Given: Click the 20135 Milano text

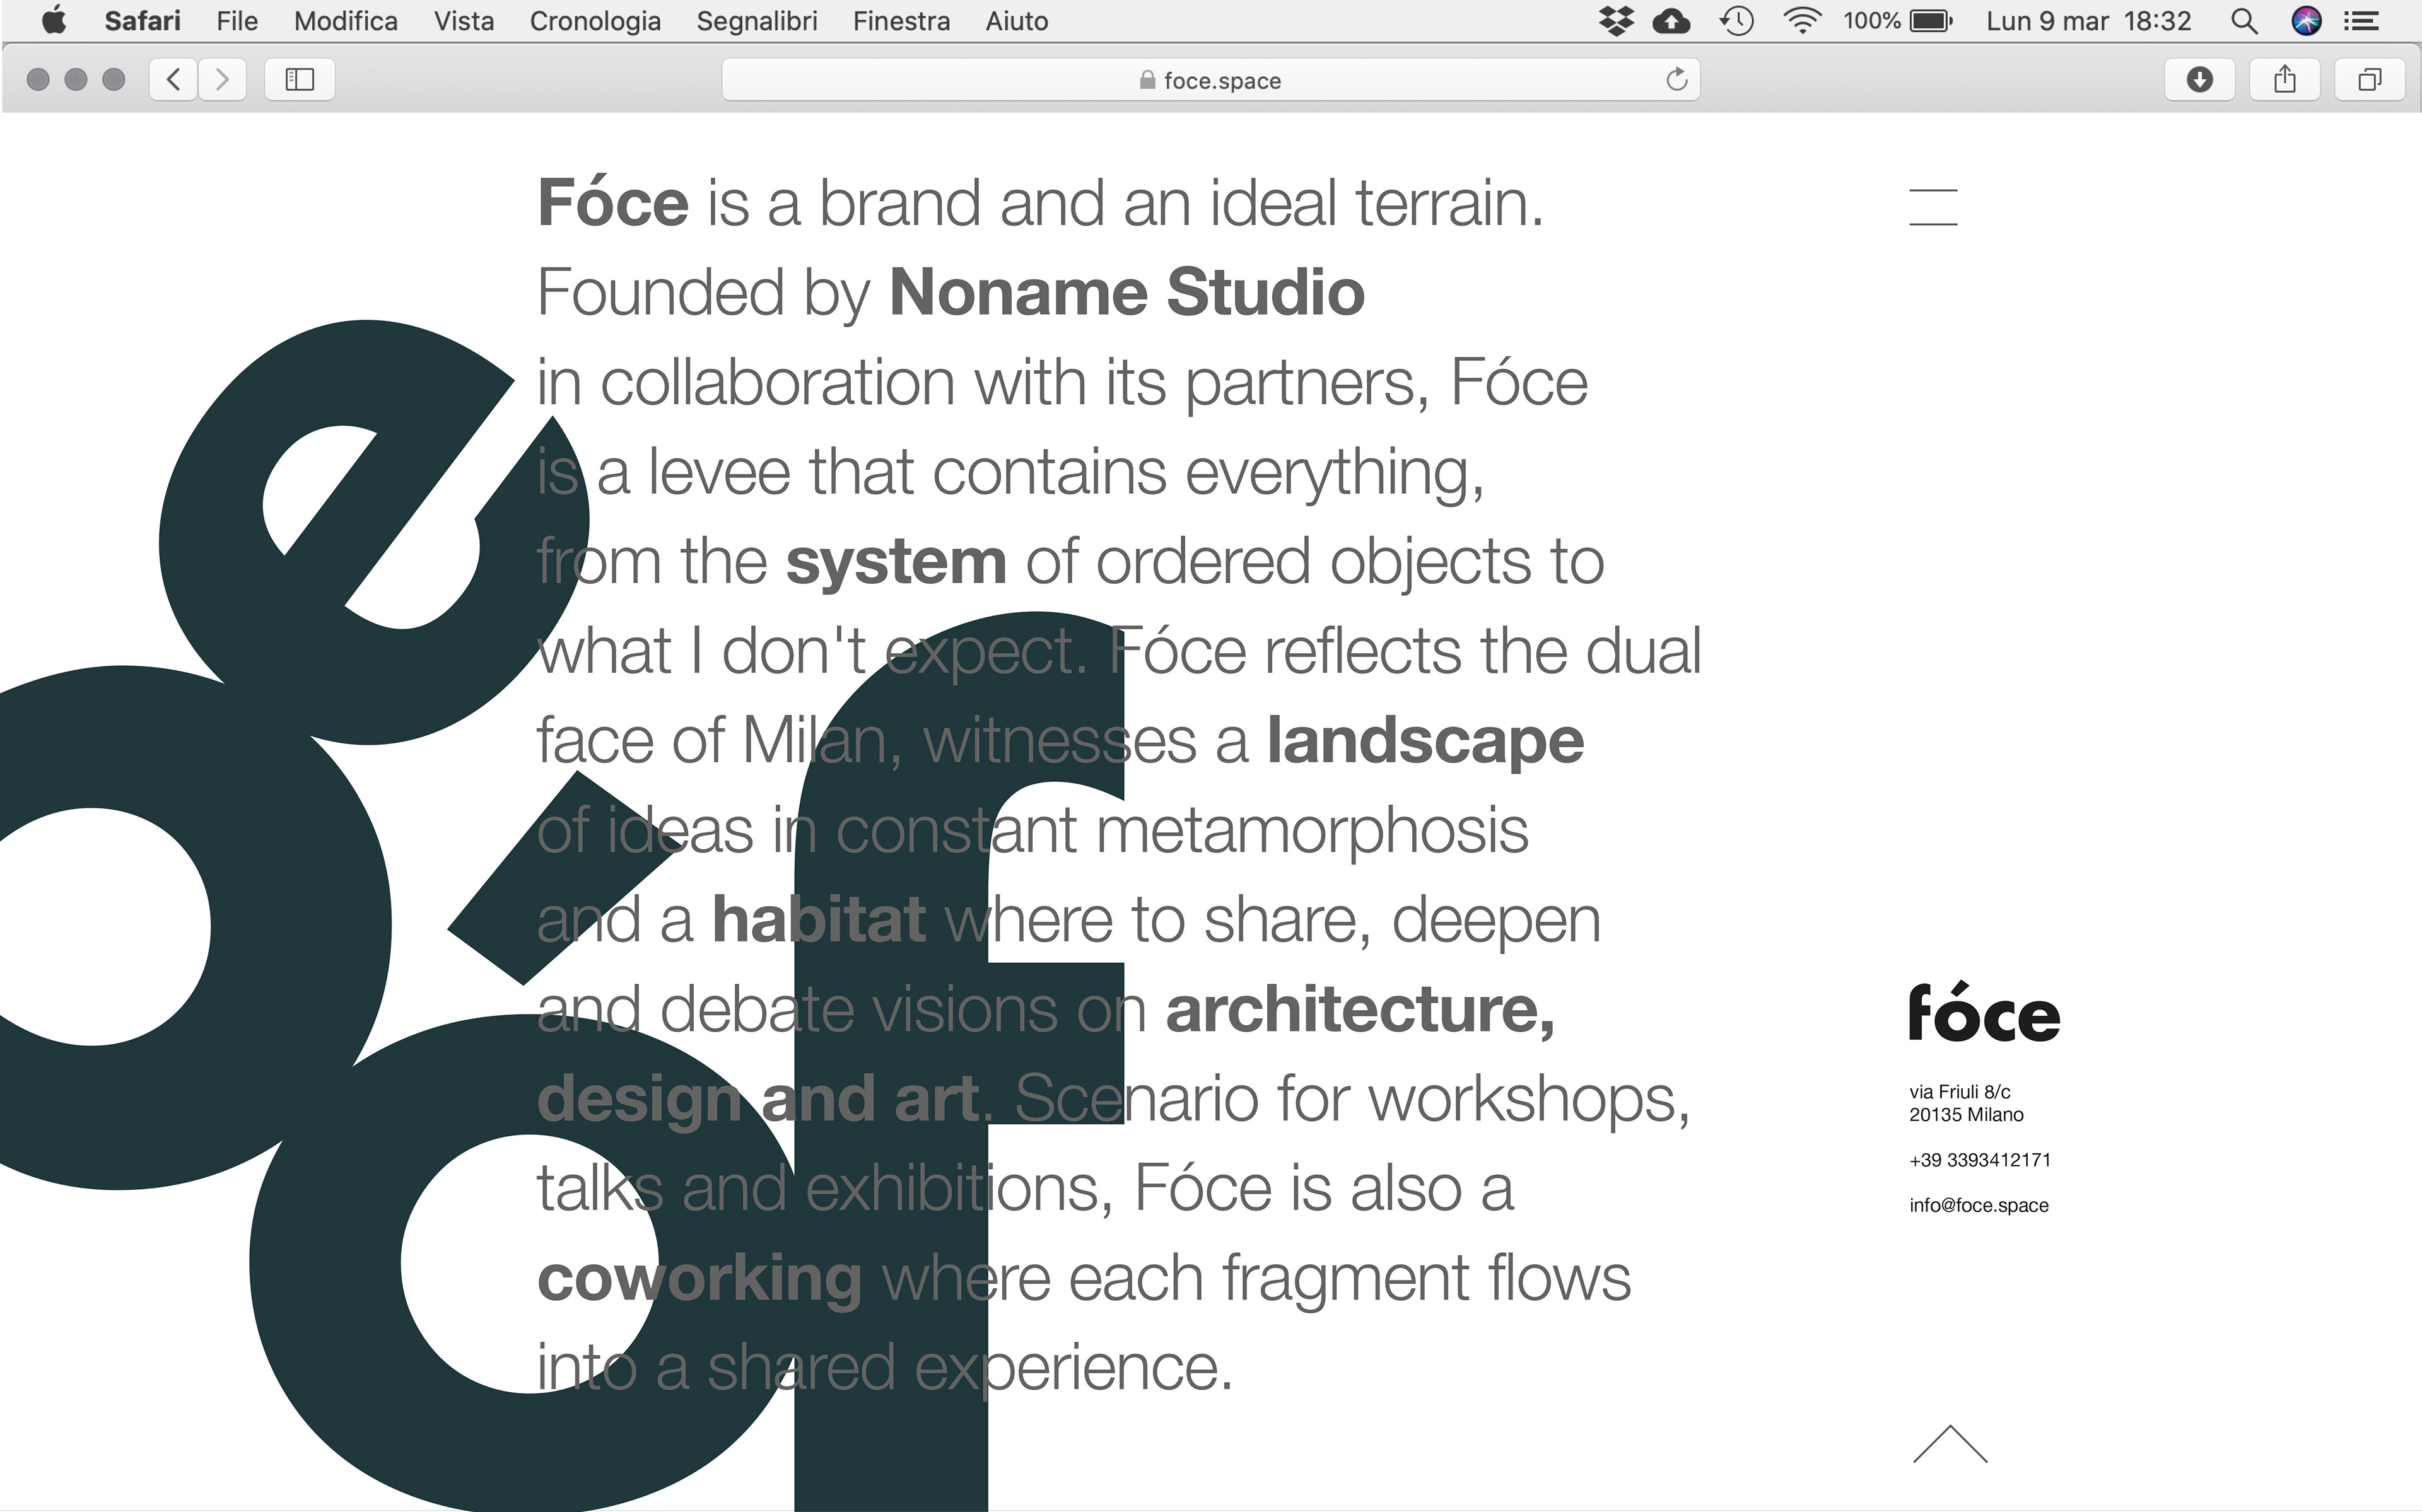Looking at the screenshot, I should (1966, 1115).
